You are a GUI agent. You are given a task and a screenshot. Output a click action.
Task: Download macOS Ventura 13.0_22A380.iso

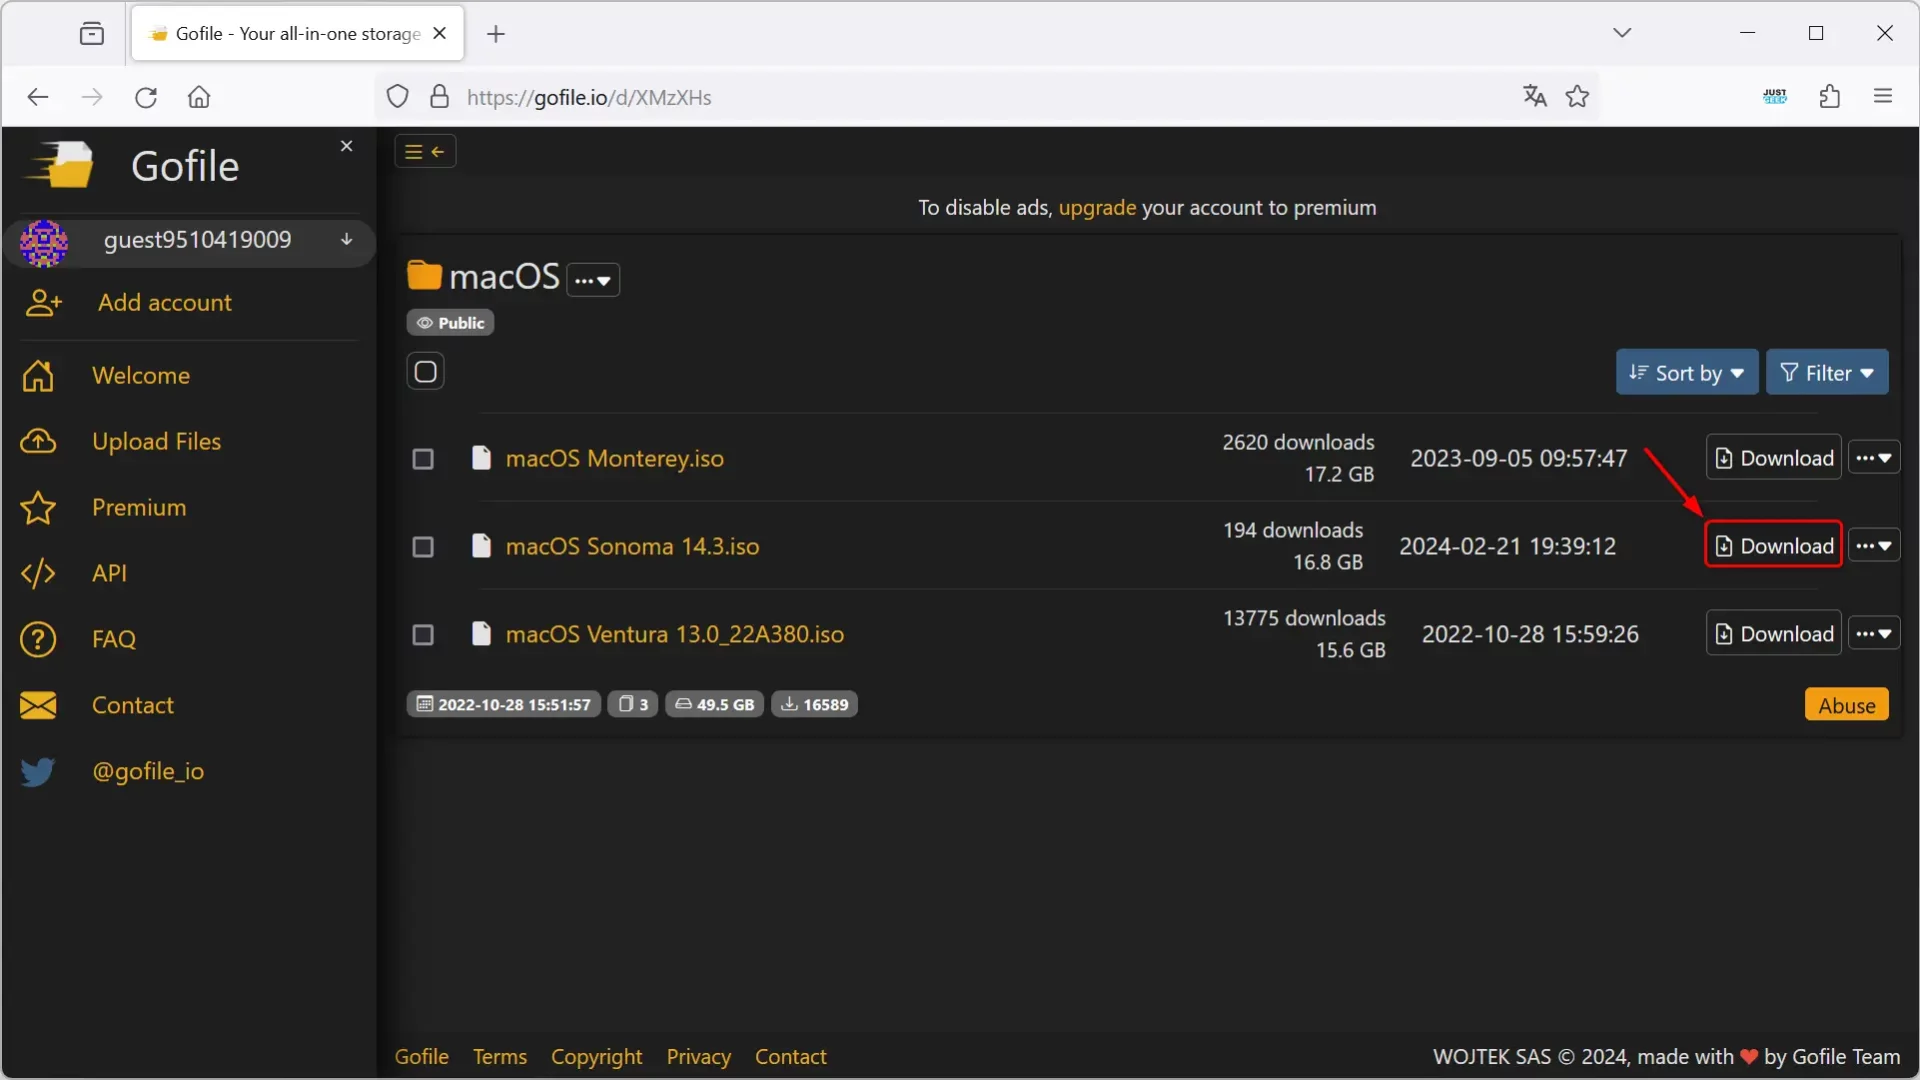pos(1774,634)
